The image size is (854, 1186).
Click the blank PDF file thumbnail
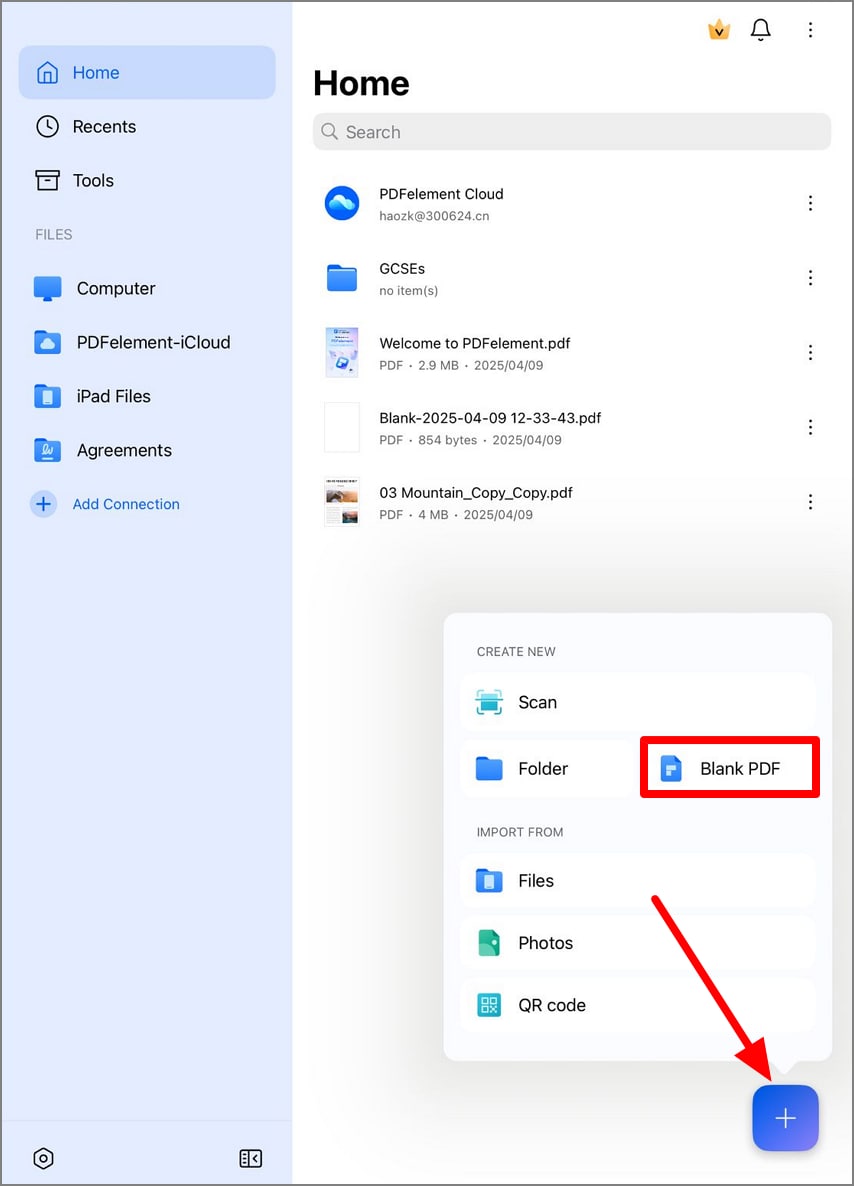coord(342,427)
